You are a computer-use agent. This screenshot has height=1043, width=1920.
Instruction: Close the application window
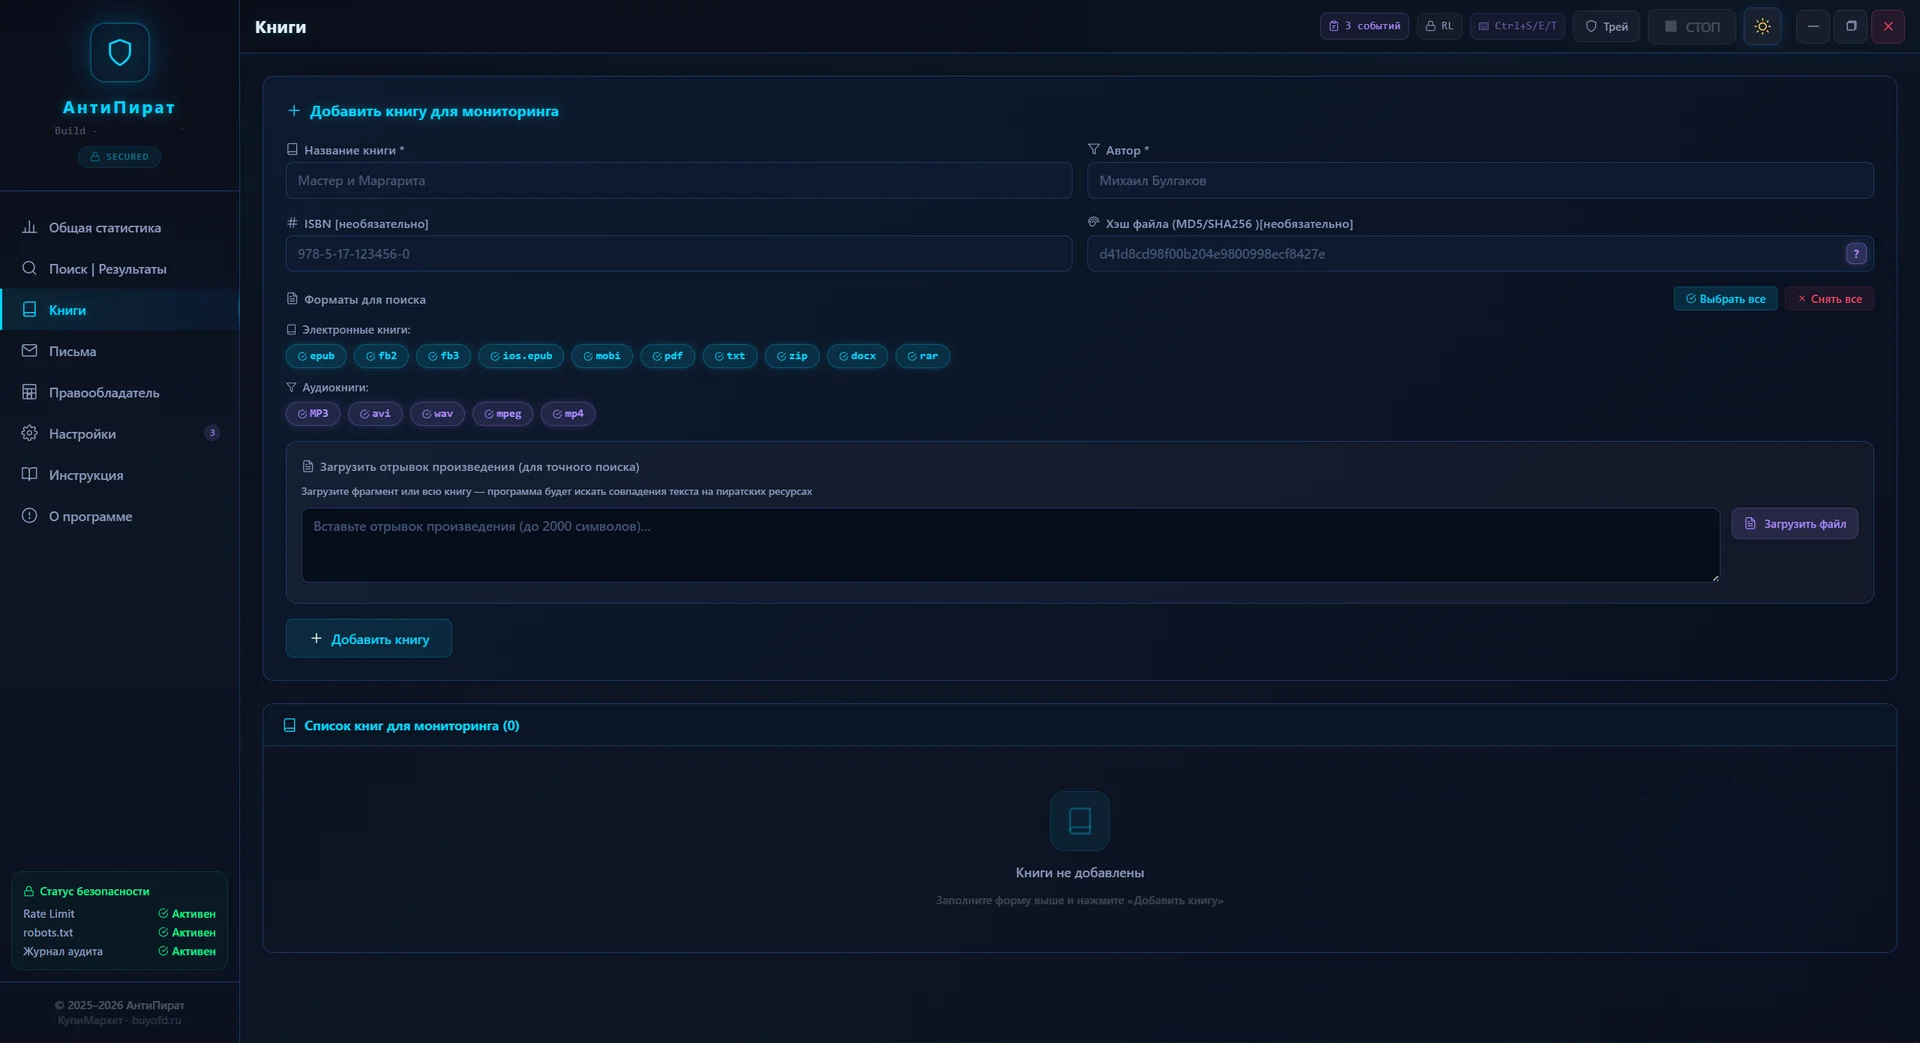1888,26
